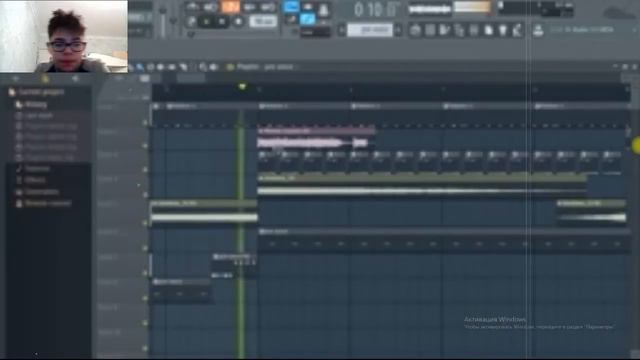Select the Playback speaker tool in playlist toolbar
The width and height of the screenshot is (640, 360).
click(x=213, y=67)
